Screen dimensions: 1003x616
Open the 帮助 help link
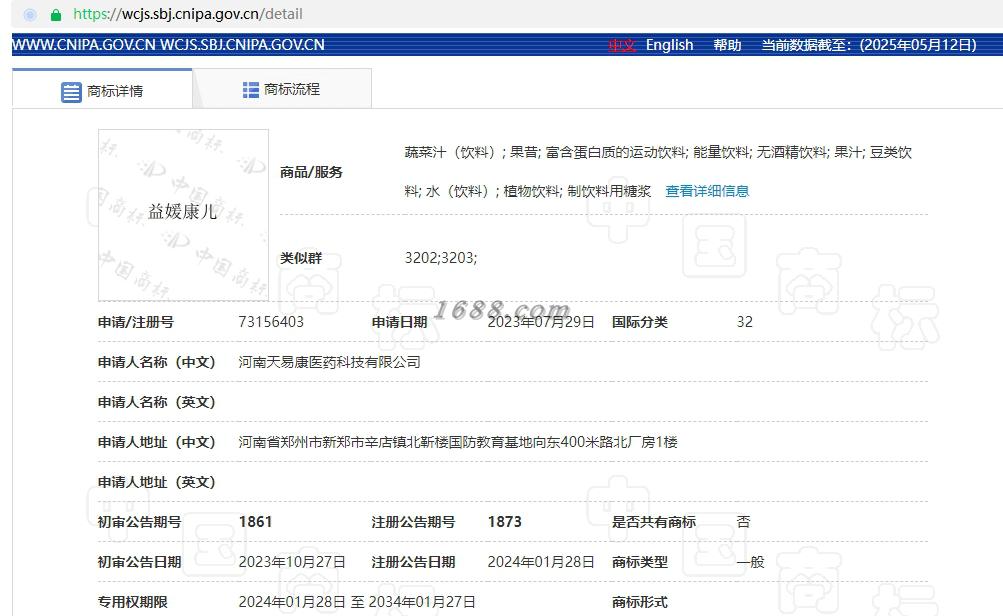coord(727,45)
